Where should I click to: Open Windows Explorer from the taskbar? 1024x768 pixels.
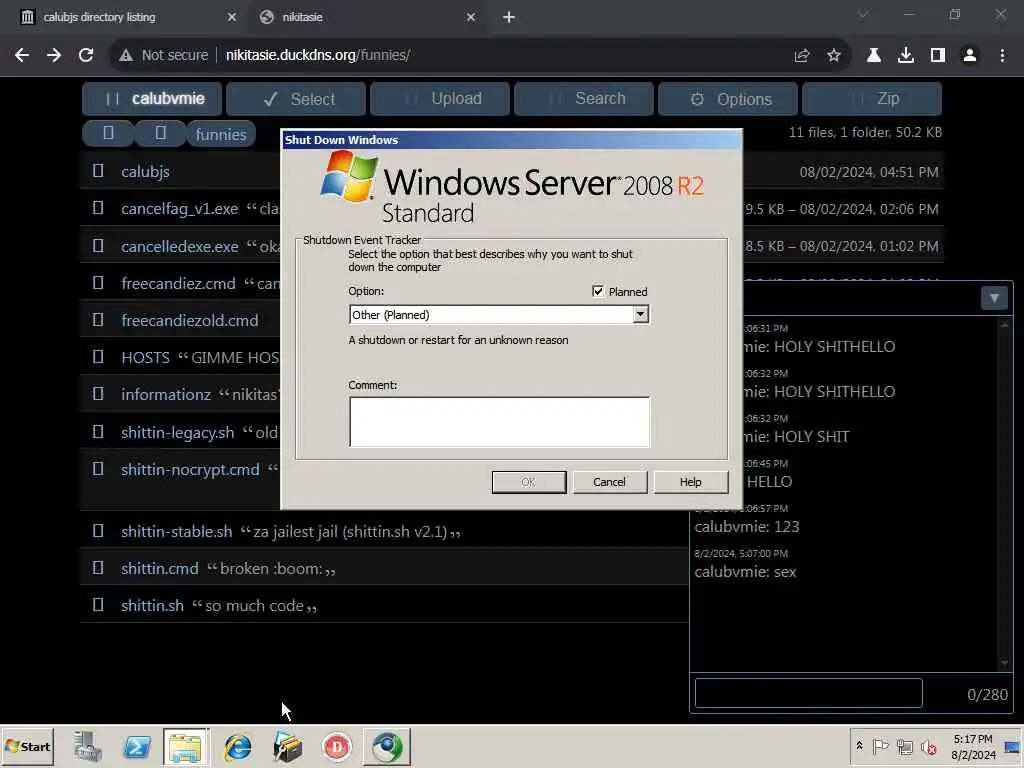tap(186, 746)
